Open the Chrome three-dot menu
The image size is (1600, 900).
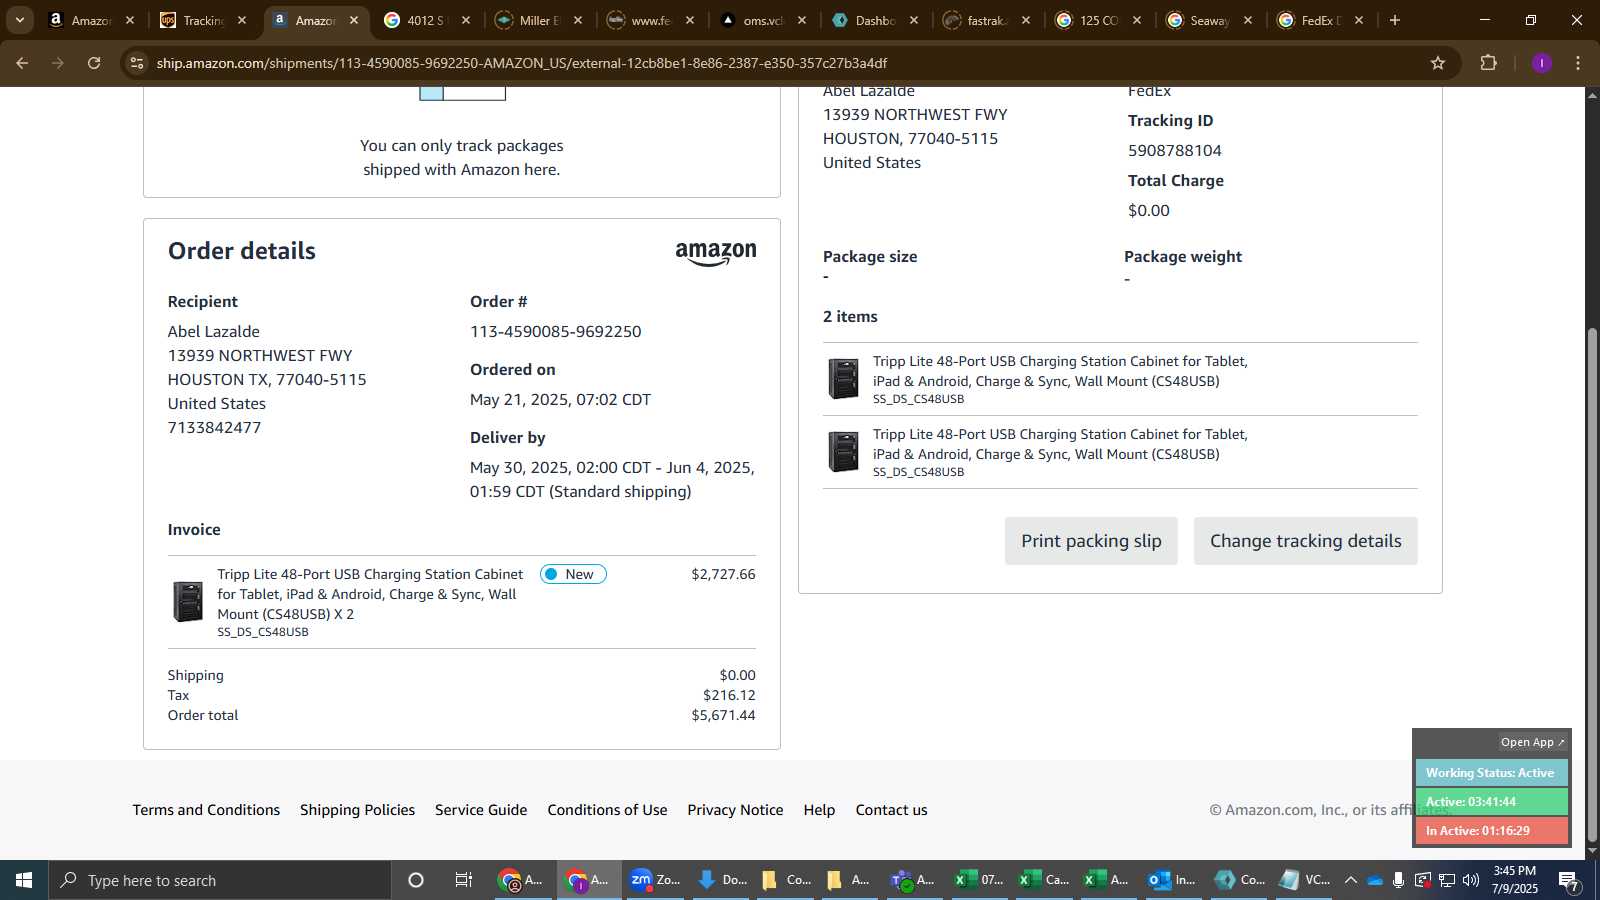tap(1578, 63)
